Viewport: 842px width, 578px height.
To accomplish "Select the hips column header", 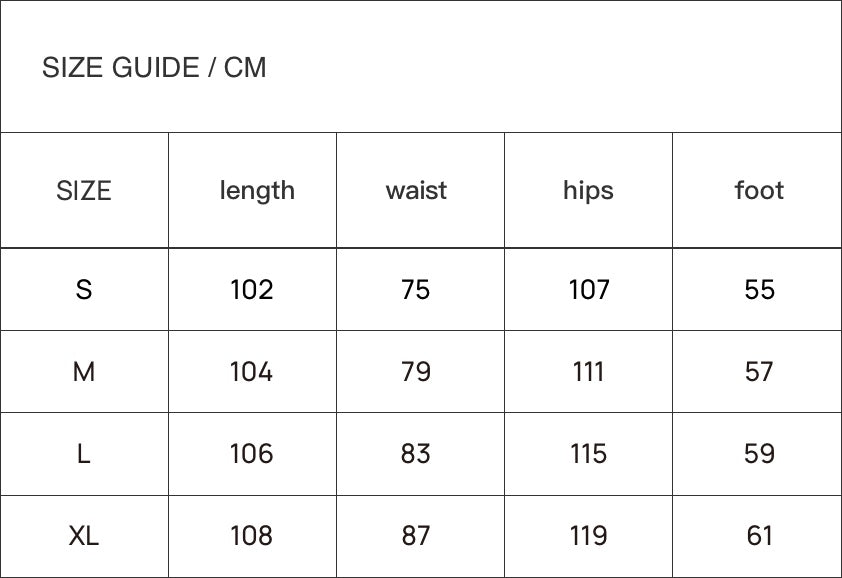I will tap(588, 190).
